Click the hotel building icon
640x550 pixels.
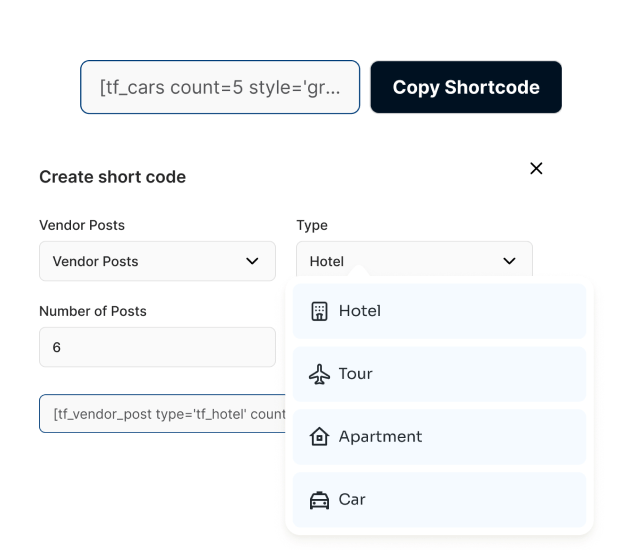pos(319,311)
